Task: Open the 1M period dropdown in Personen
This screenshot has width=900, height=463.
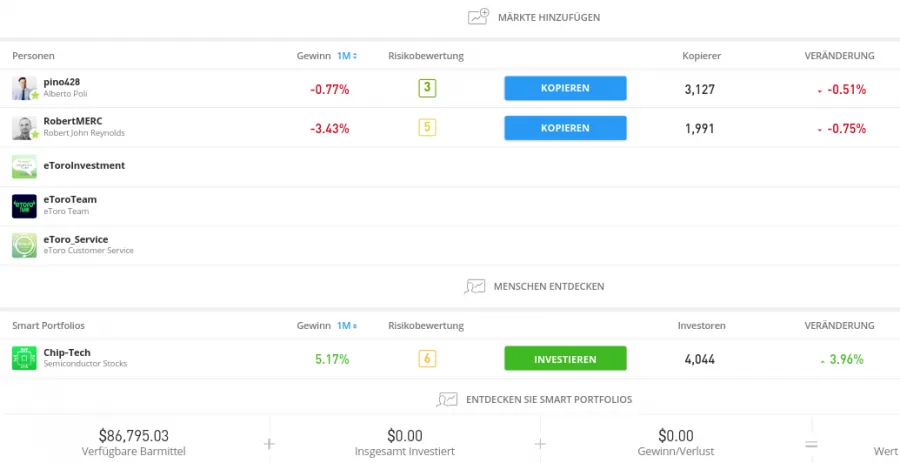Action: point(347,56)
